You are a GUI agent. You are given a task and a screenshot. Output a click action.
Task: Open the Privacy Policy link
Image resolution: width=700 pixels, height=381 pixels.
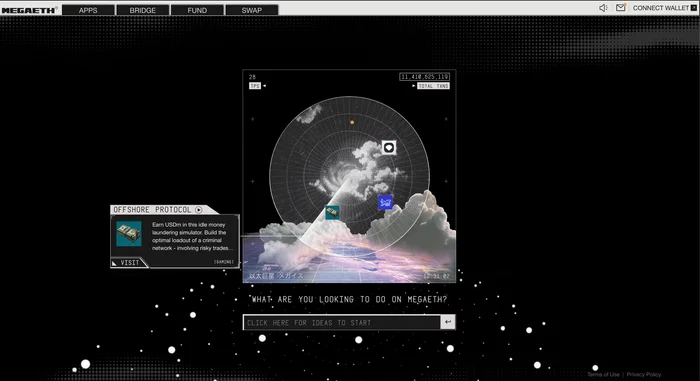coord(643,374)
